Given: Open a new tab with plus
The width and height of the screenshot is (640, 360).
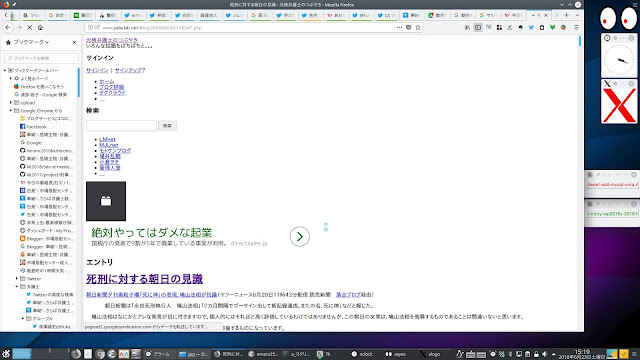Looking at the screenshot, I should (x=567, y=15).
